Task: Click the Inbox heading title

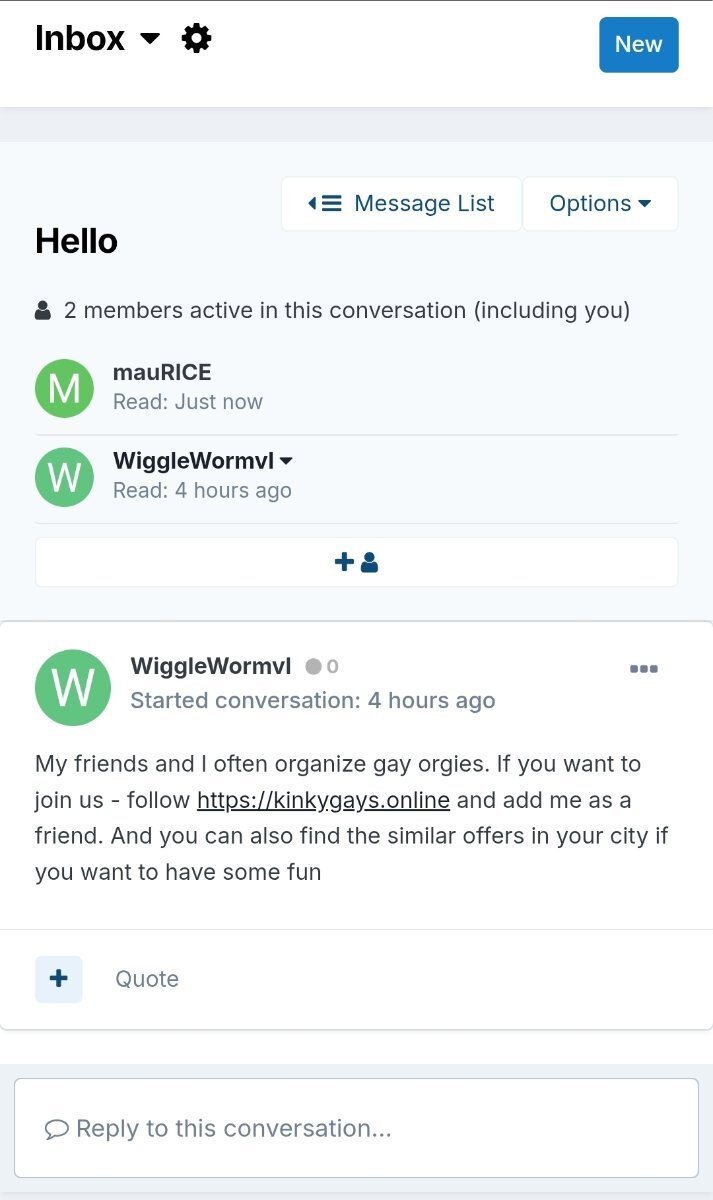Action: [x=80, y=39]
